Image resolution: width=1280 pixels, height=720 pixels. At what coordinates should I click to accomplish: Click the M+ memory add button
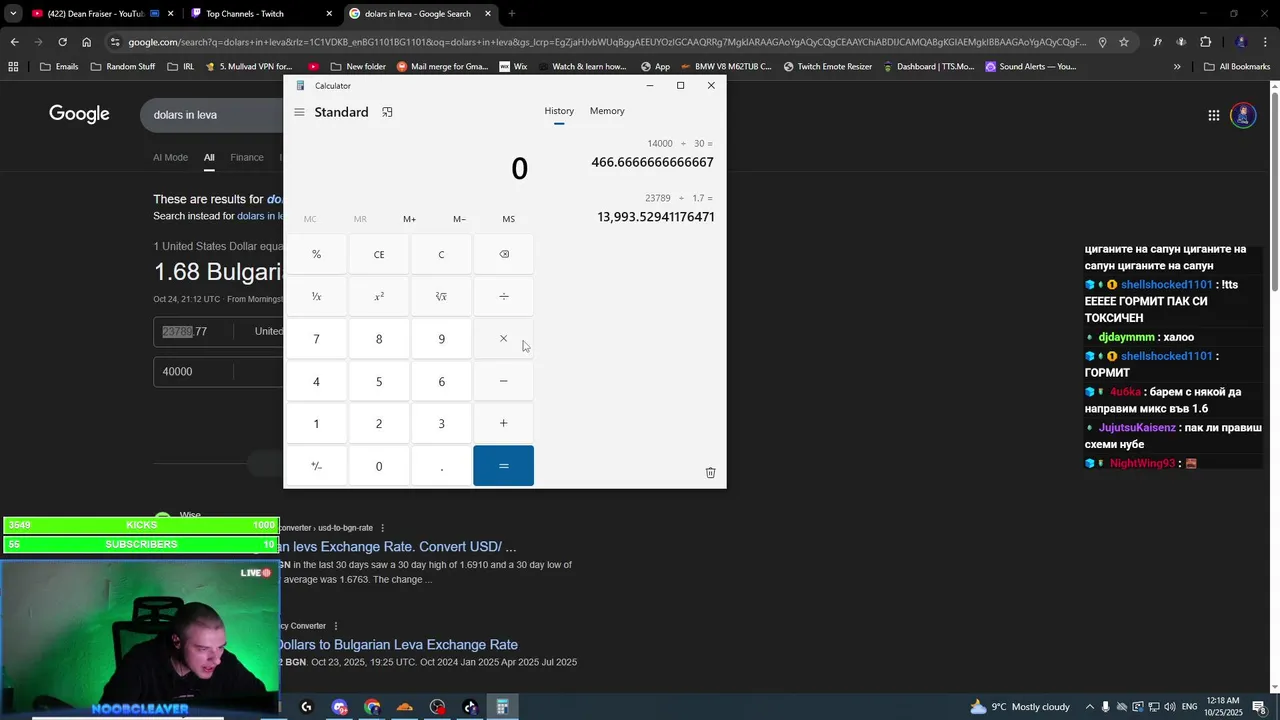pos(409,219)
